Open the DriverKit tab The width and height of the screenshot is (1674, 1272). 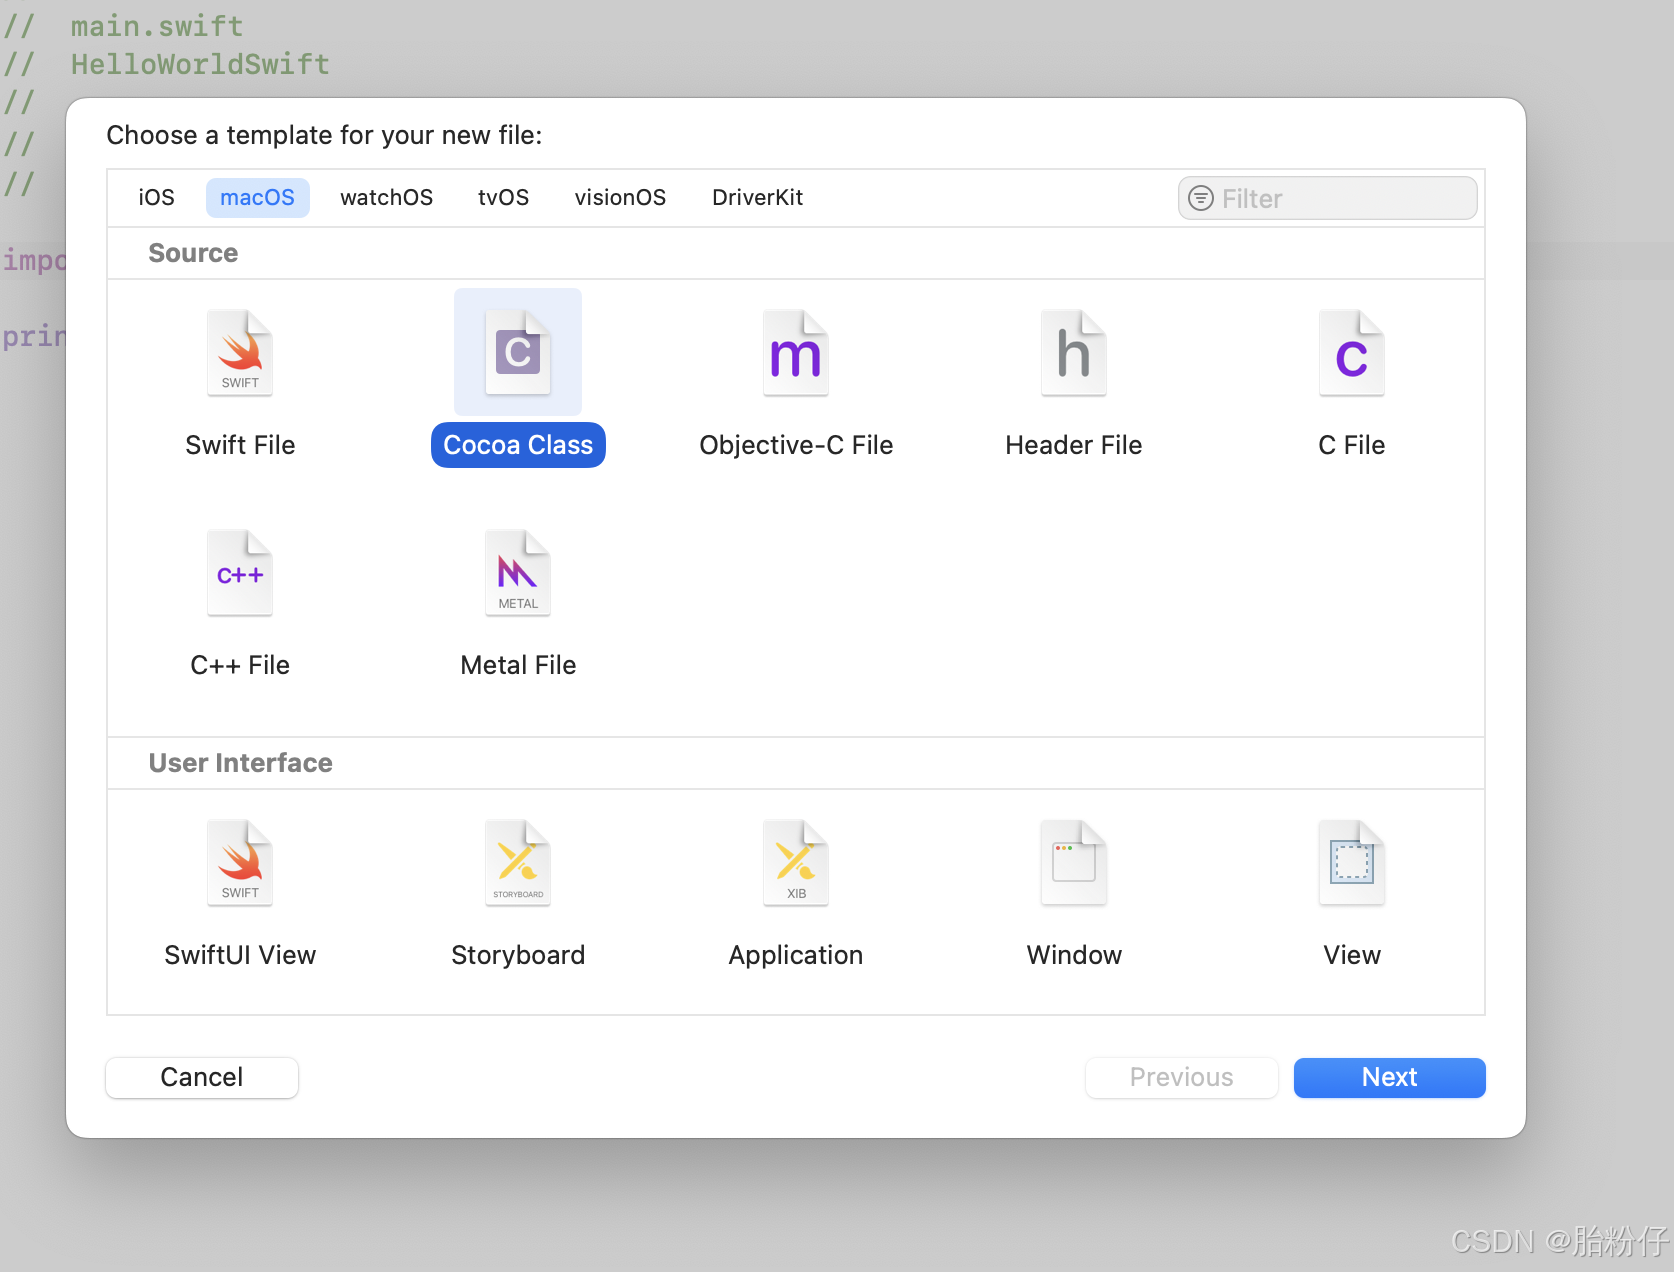(x=757, y=198)
